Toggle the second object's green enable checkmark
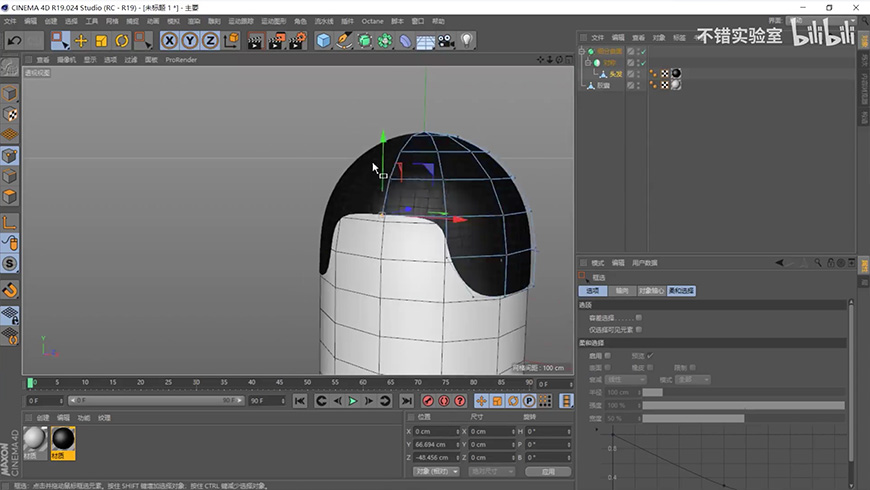This screenshot has height=490, width=870. point(644,63)
